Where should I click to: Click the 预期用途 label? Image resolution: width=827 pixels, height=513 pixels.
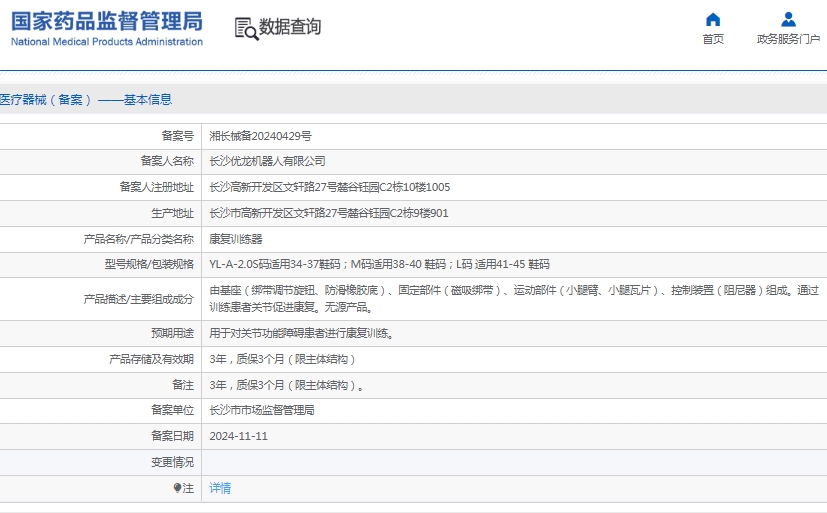(172, 333)
